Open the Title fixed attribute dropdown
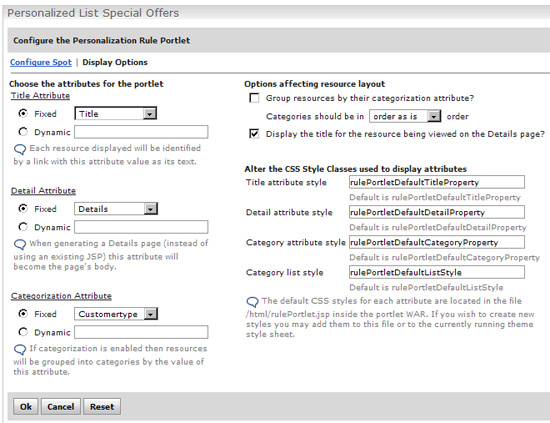This screenshot has width=550, height=423. point(116,114)
